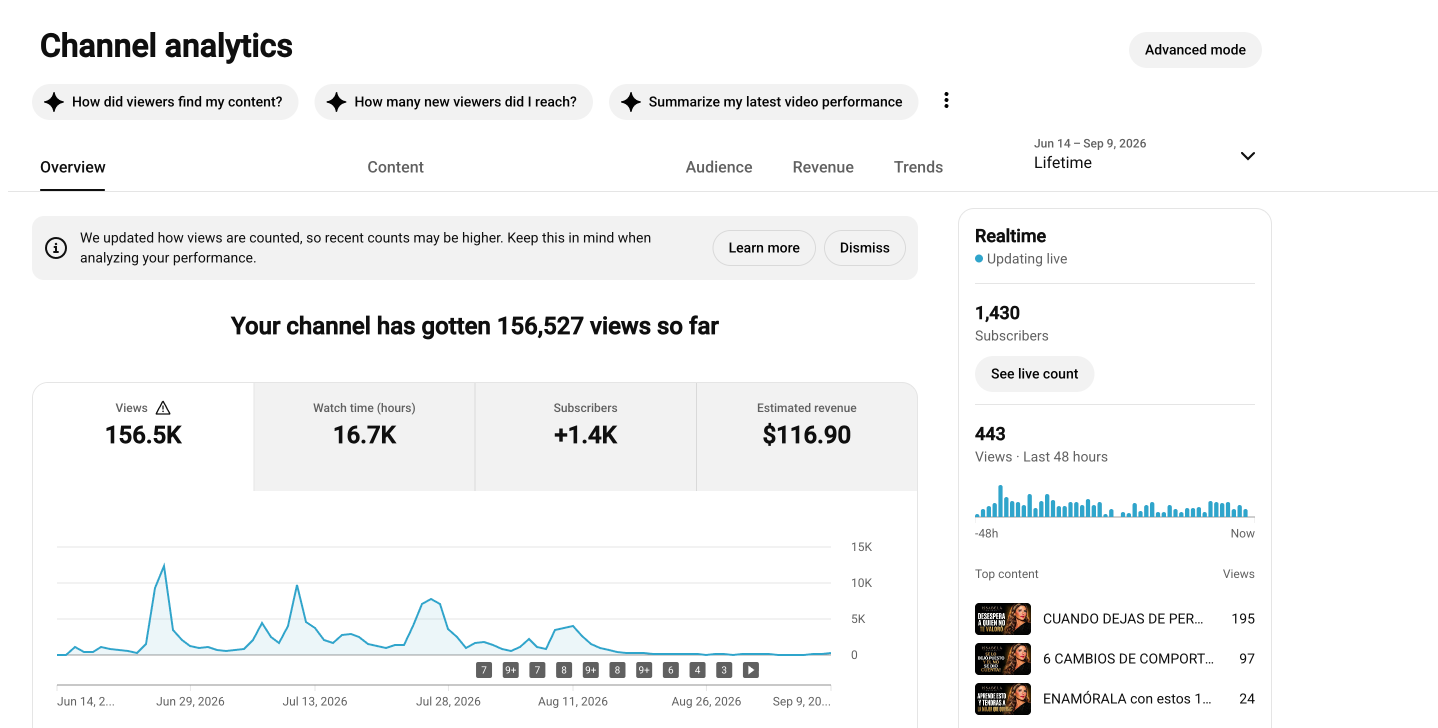Dismiss the views count notice
The width and height of the screenshot is (1438, 728).
click(x=865, y=248)
